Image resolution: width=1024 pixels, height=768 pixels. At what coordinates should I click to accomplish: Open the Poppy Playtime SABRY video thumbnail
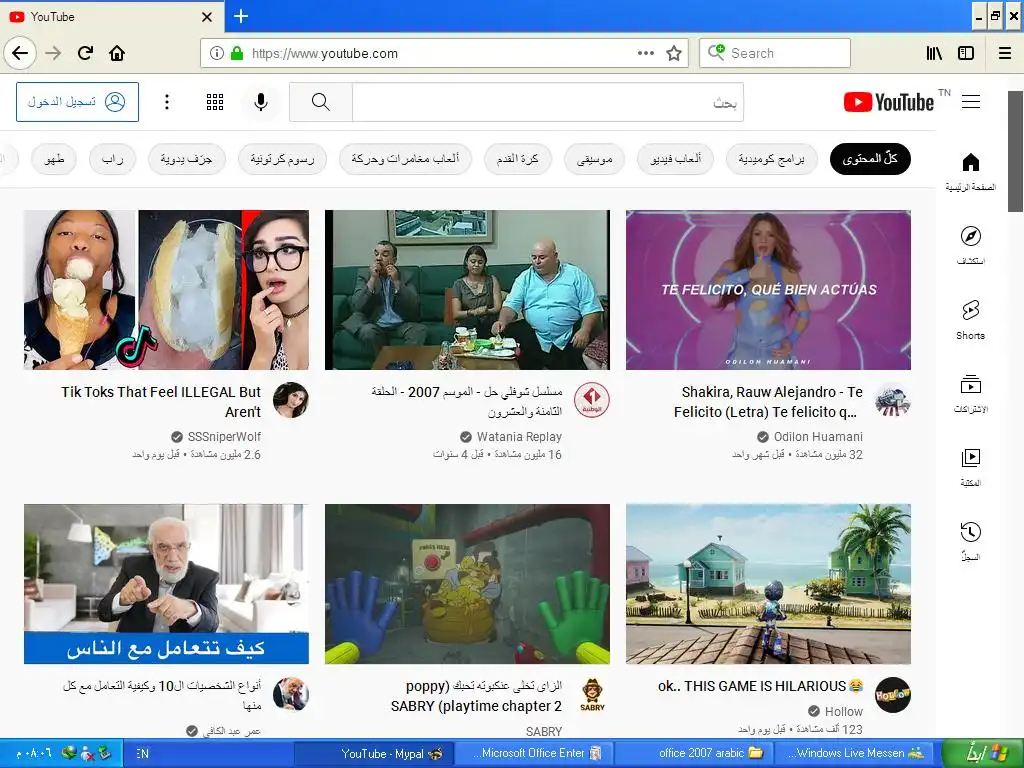(468, 584)
